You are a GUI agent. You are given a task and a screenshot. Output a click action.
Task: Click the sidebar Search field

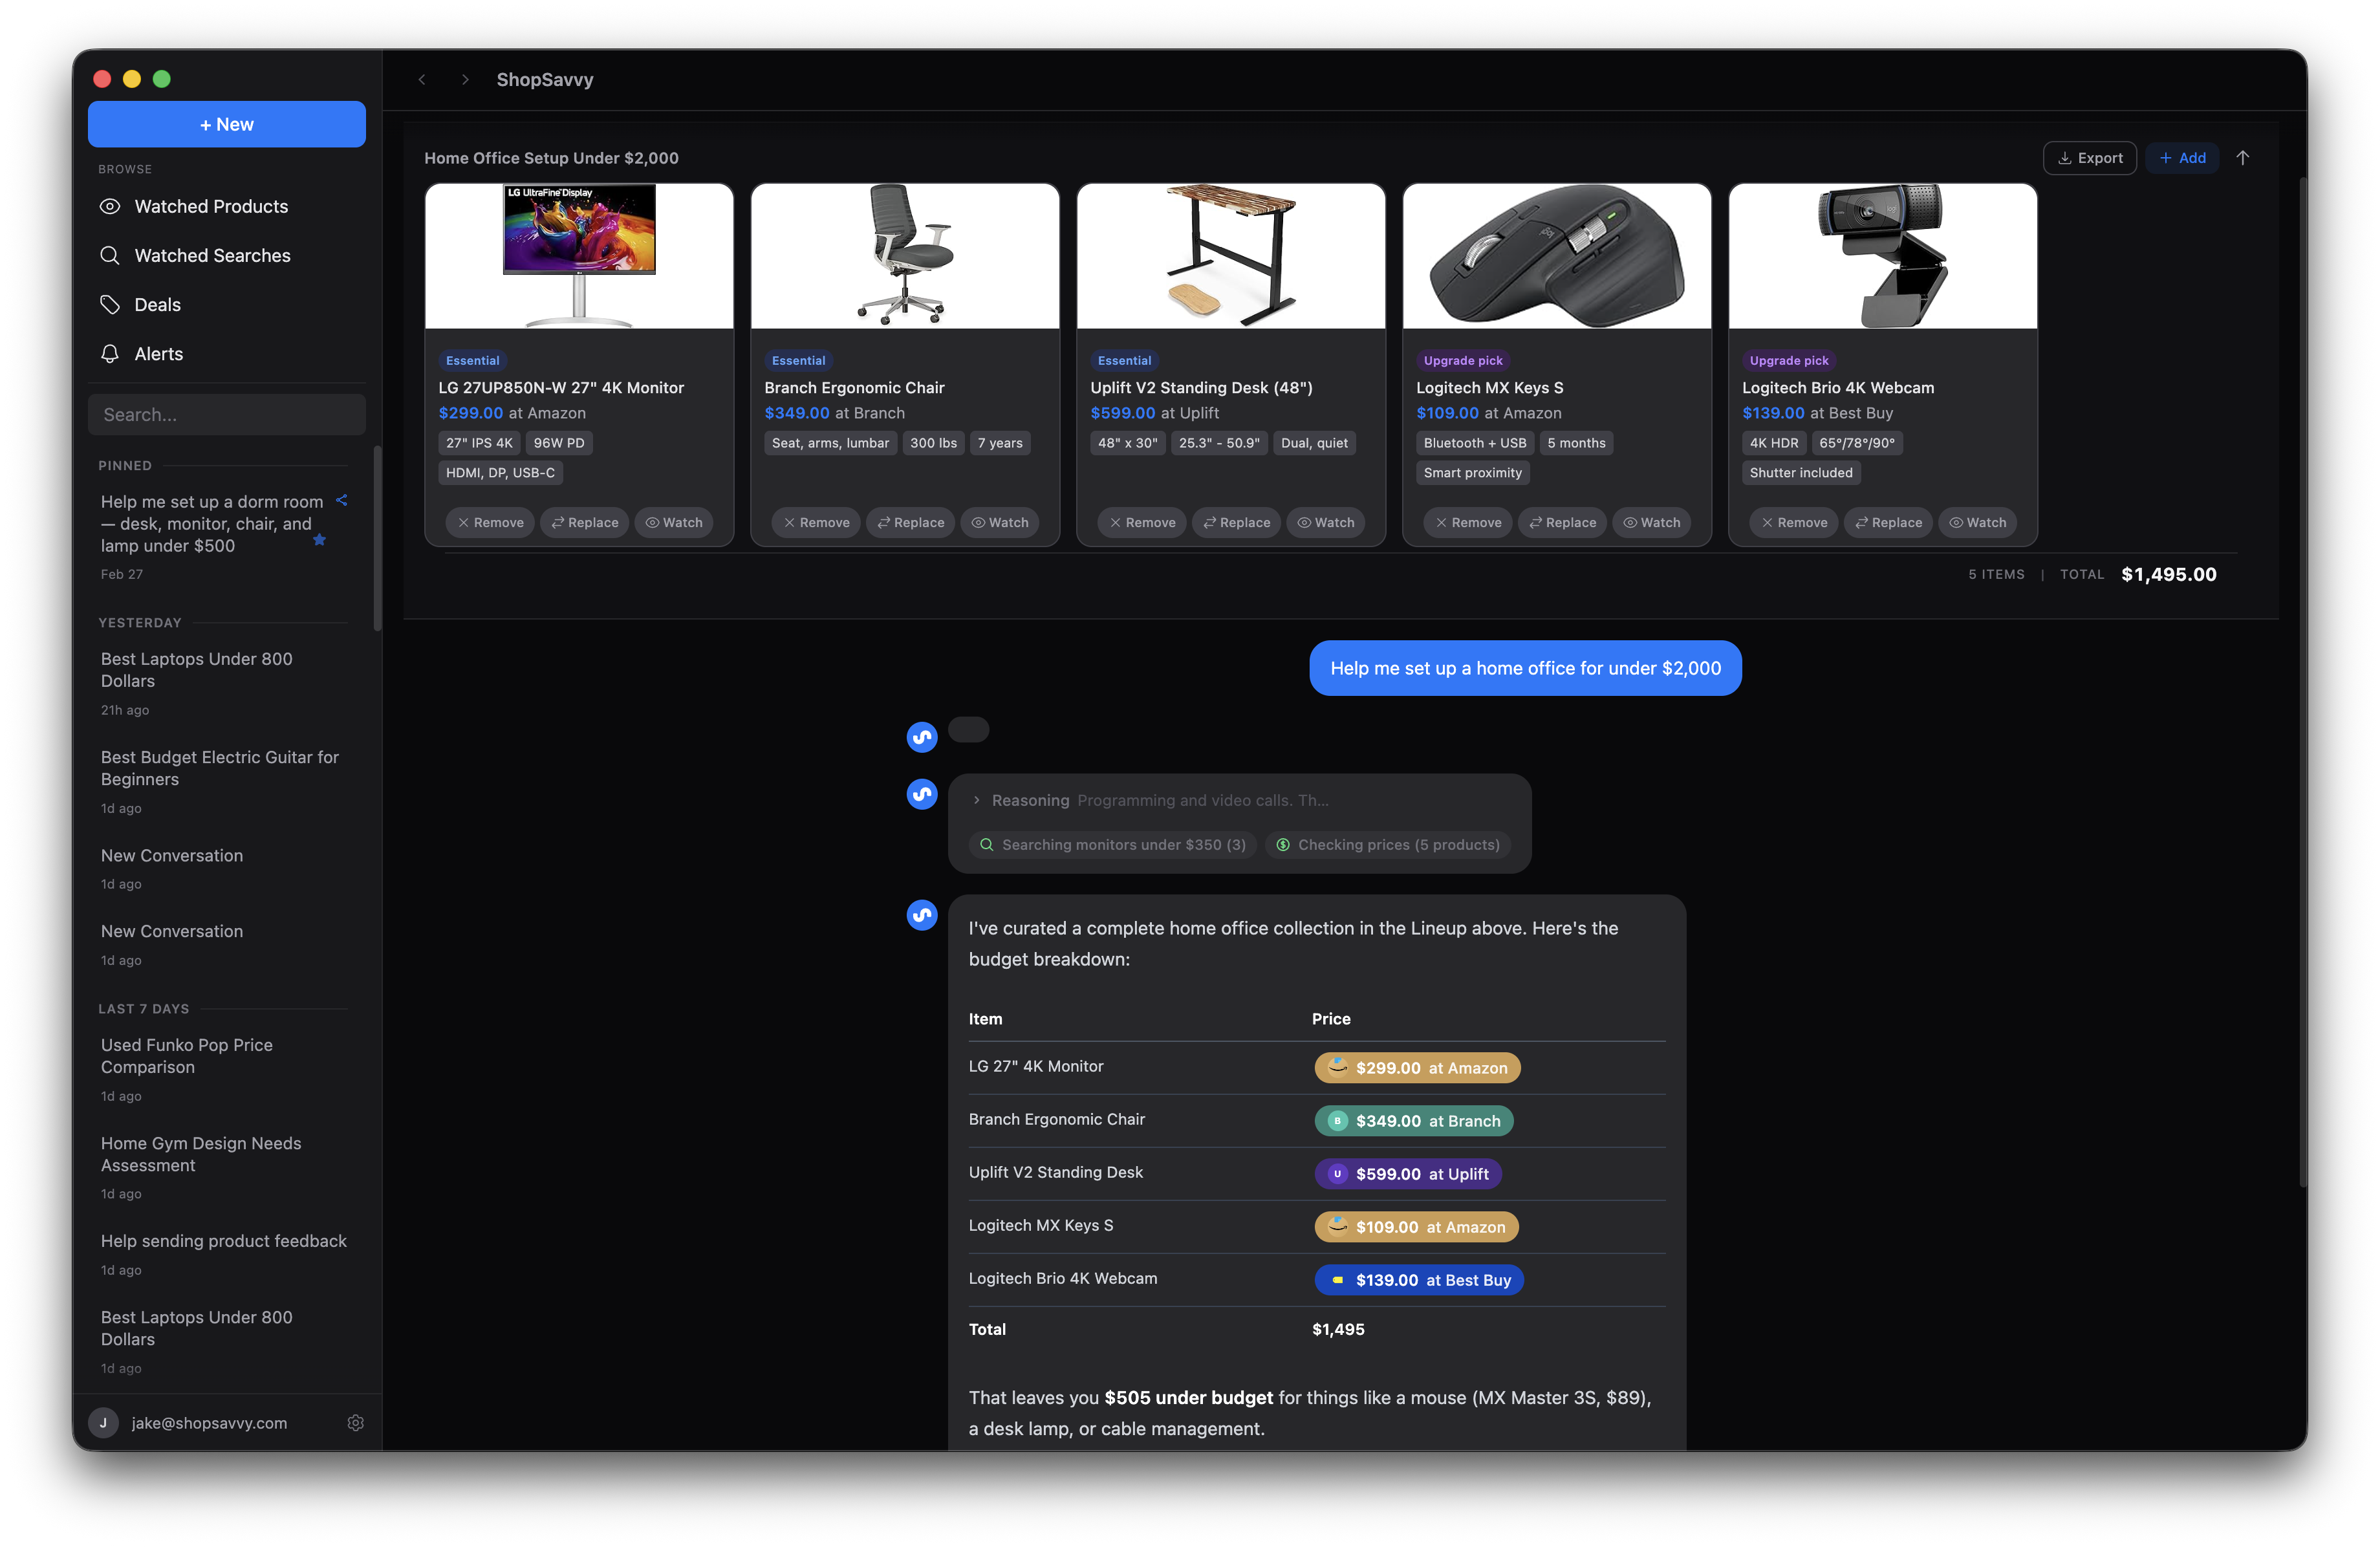[227, 414]
